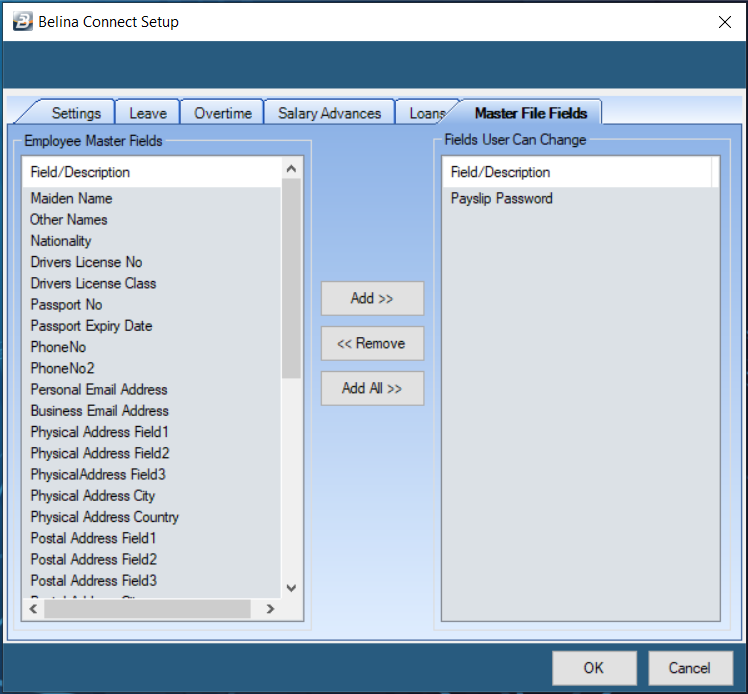Select Postal Address Field3
The width and height of the screenshot is (748, 694).
(94, 580)
